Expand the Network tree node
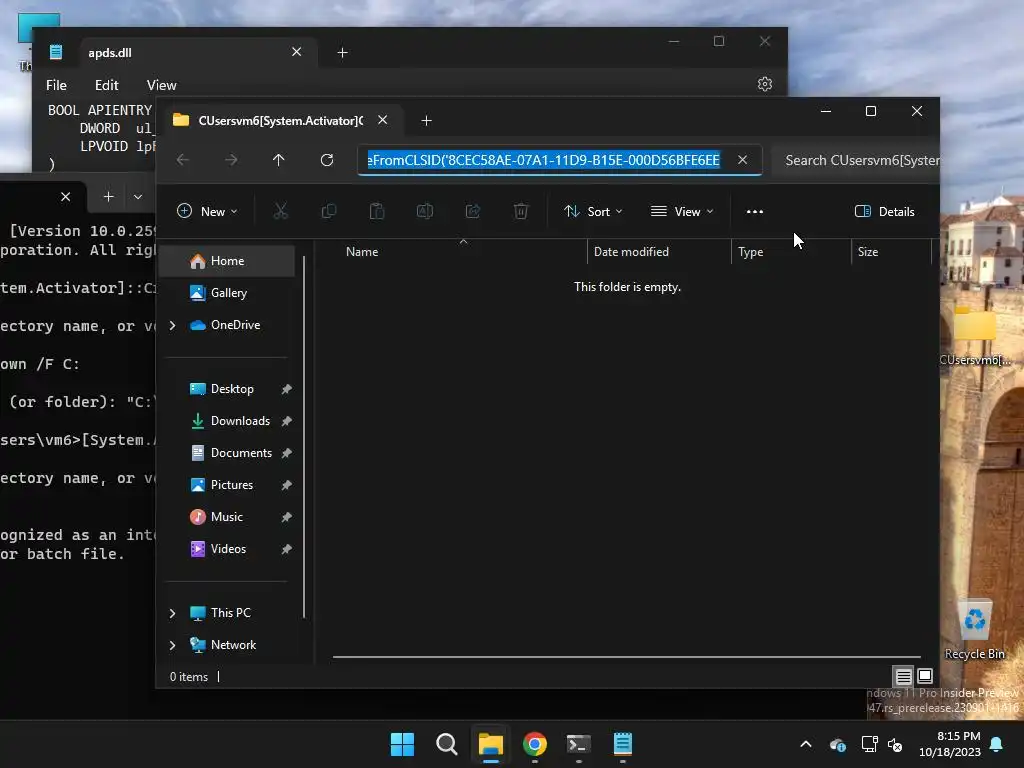The height and width of the screenshot is (768, 1024). (172, 645)
